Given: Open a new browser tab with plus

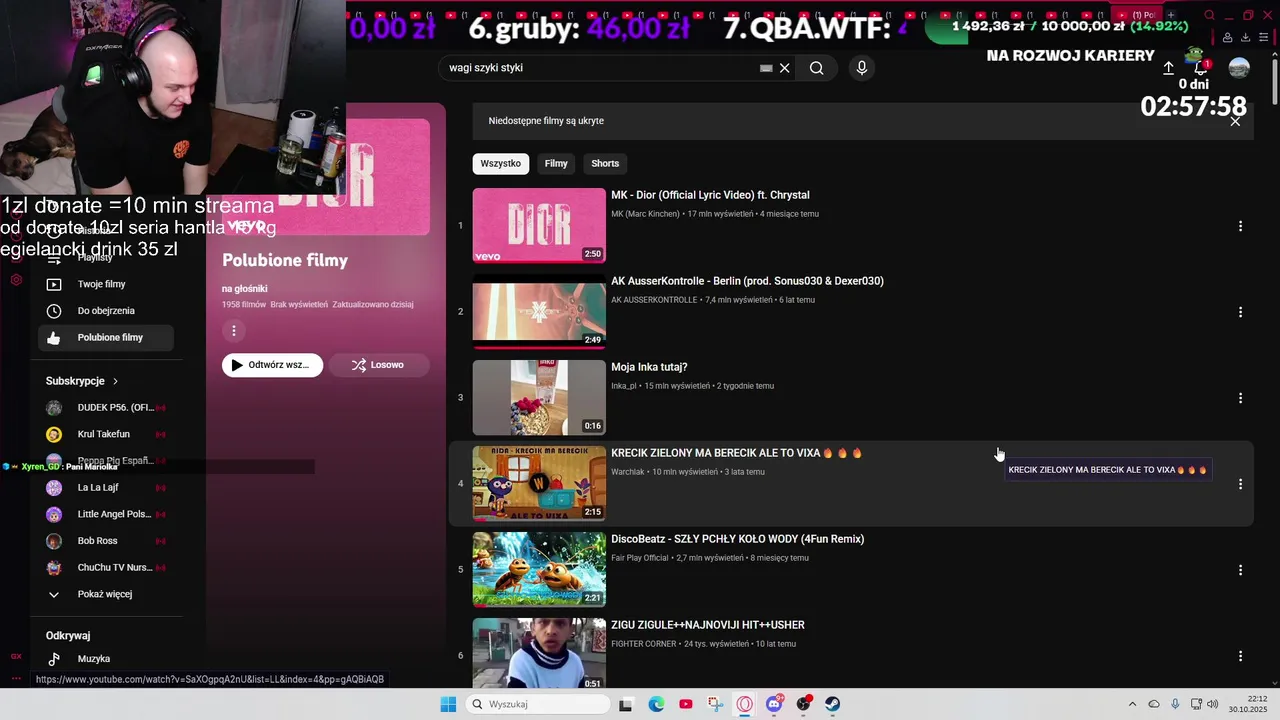Looking at the screenshot, I should pos(1171,15).
